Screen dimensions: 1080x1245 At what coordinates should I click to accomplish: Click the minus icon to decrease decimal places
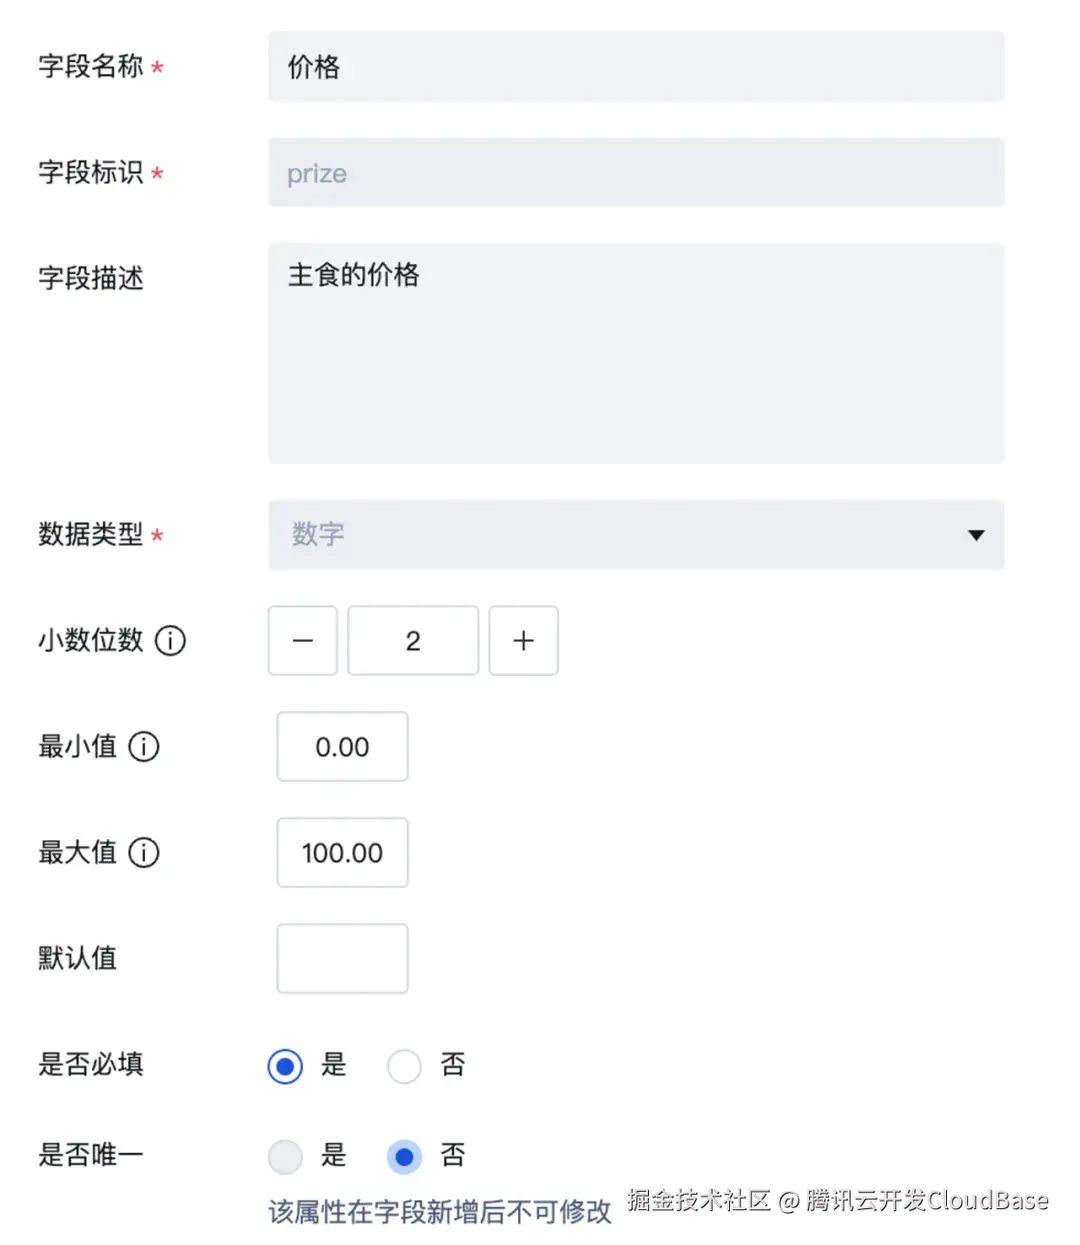[x=302, y=641]
